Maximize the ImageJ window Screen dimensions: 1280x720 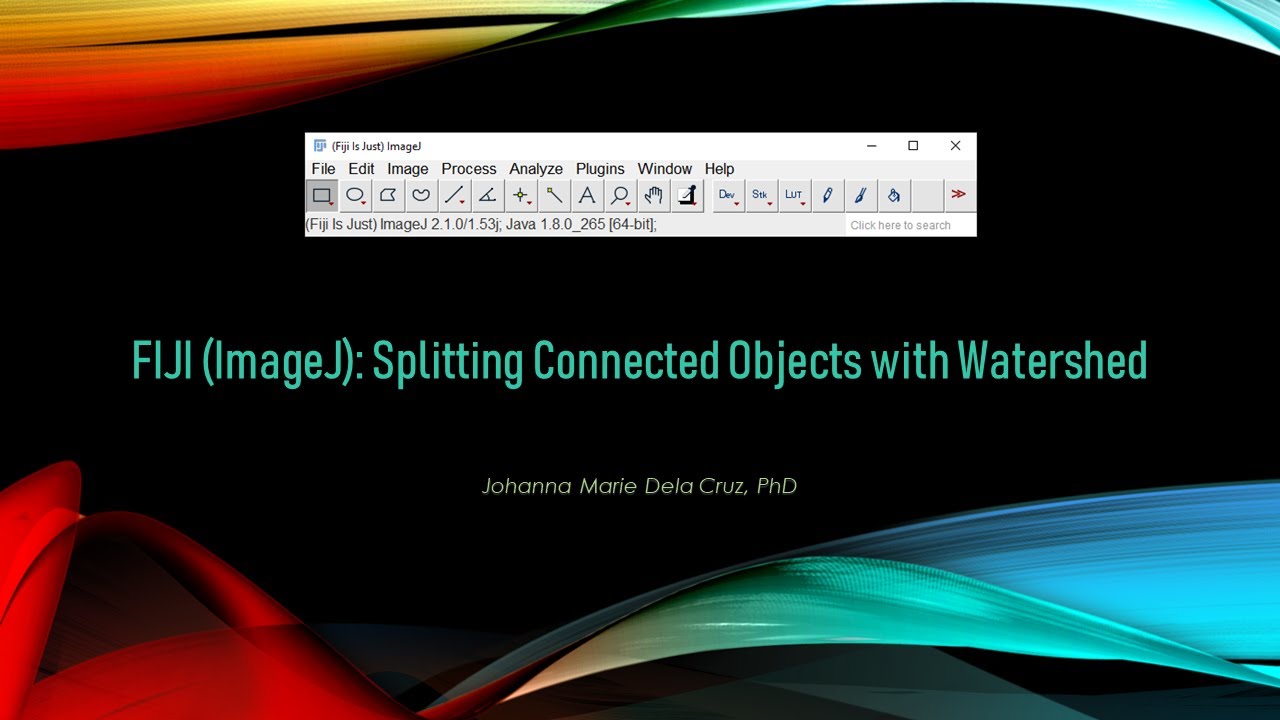pyautogui.click(x=913, y=146)
